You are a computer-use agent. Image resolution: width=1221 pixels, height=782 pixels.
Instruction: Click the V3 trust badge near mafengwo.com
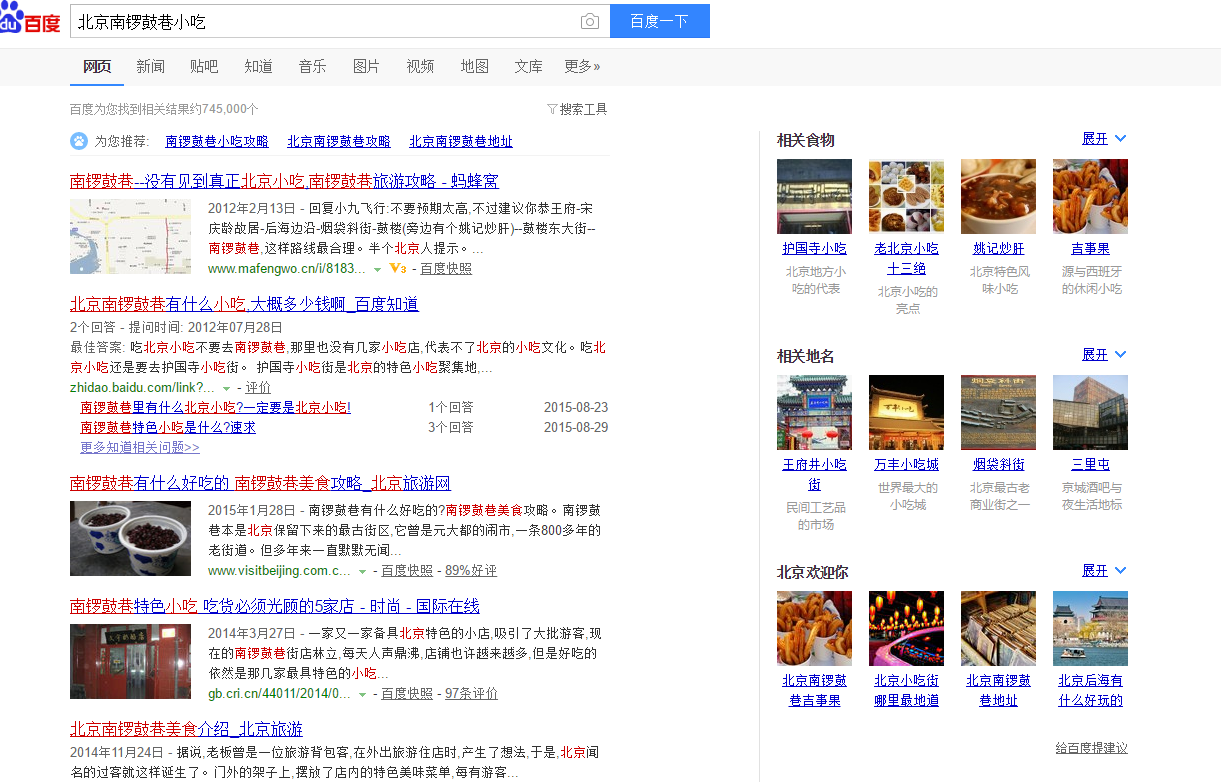[x=397, y=268]
